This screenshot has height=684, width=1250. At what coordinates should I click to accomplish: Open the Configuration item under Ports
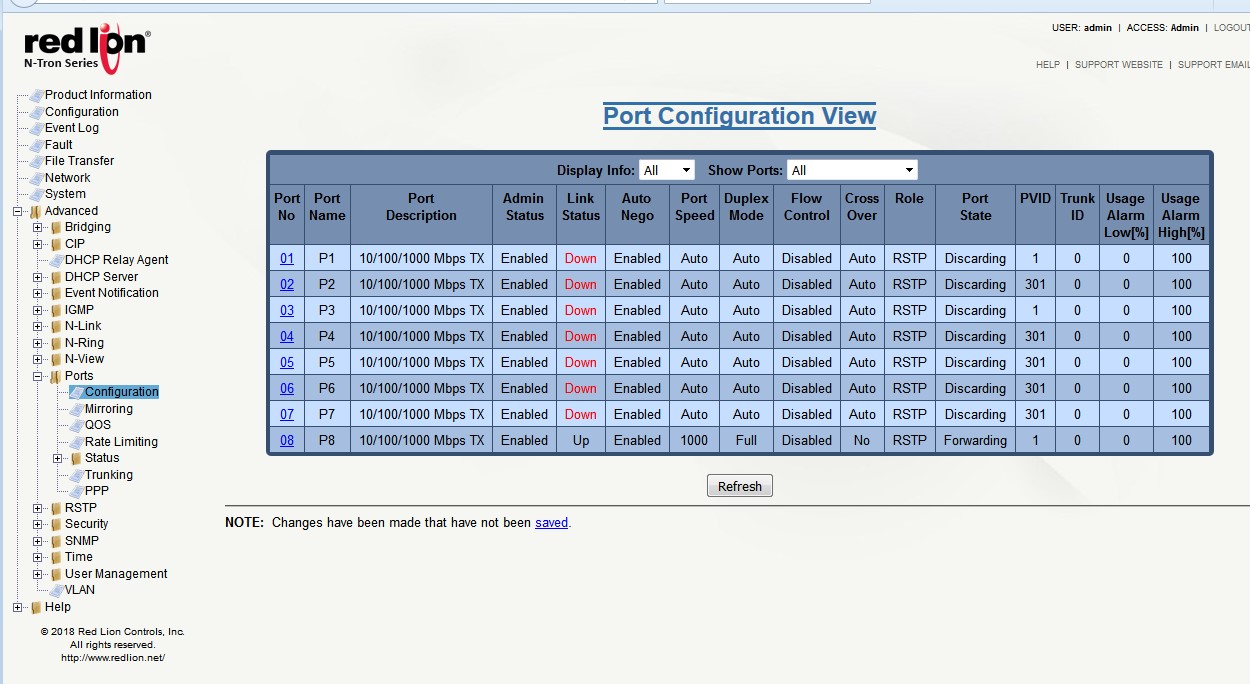(121, 392)
